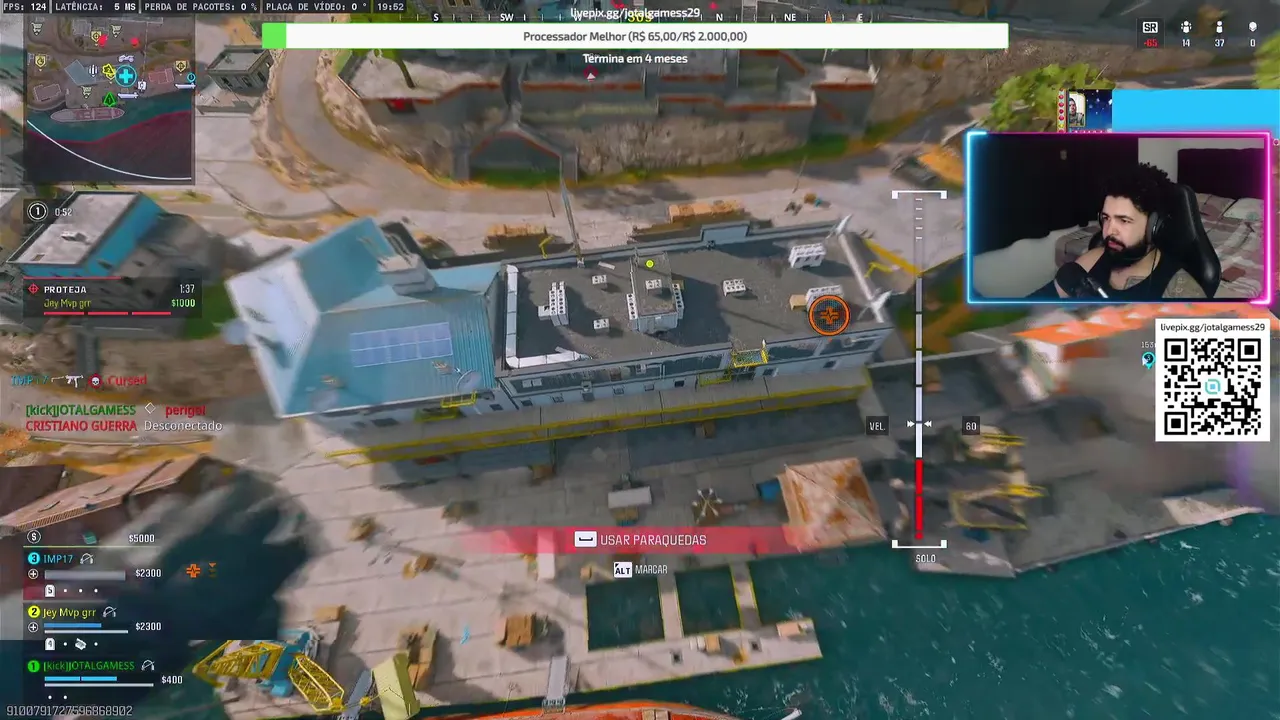Click the Processador Melhor donation goal bar
The height and width of the screenshot is (720, 1280).
click(x=635, y=36)
